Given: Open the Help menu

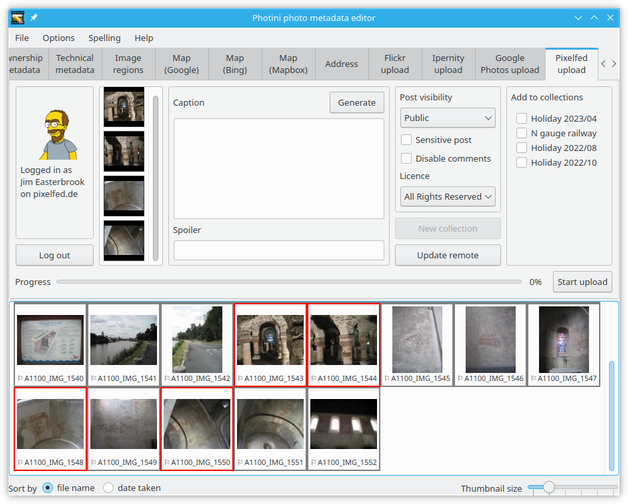Looking at the screenshot, I should click(x=144, y=38).
